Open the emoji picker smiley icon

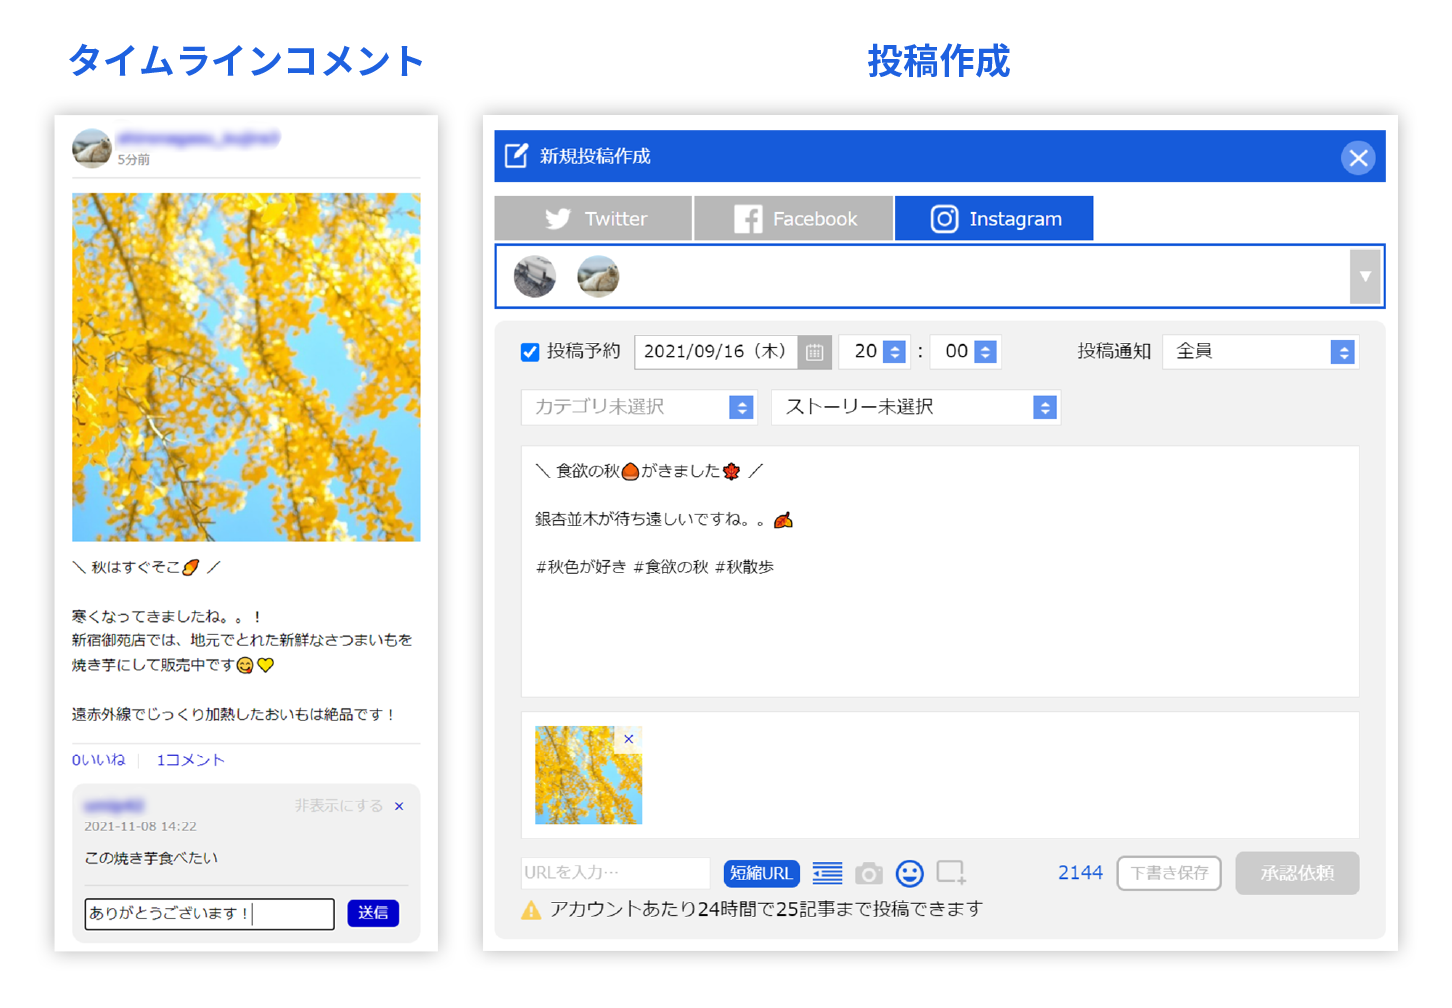pyautogui.click(x=909, y=874)
